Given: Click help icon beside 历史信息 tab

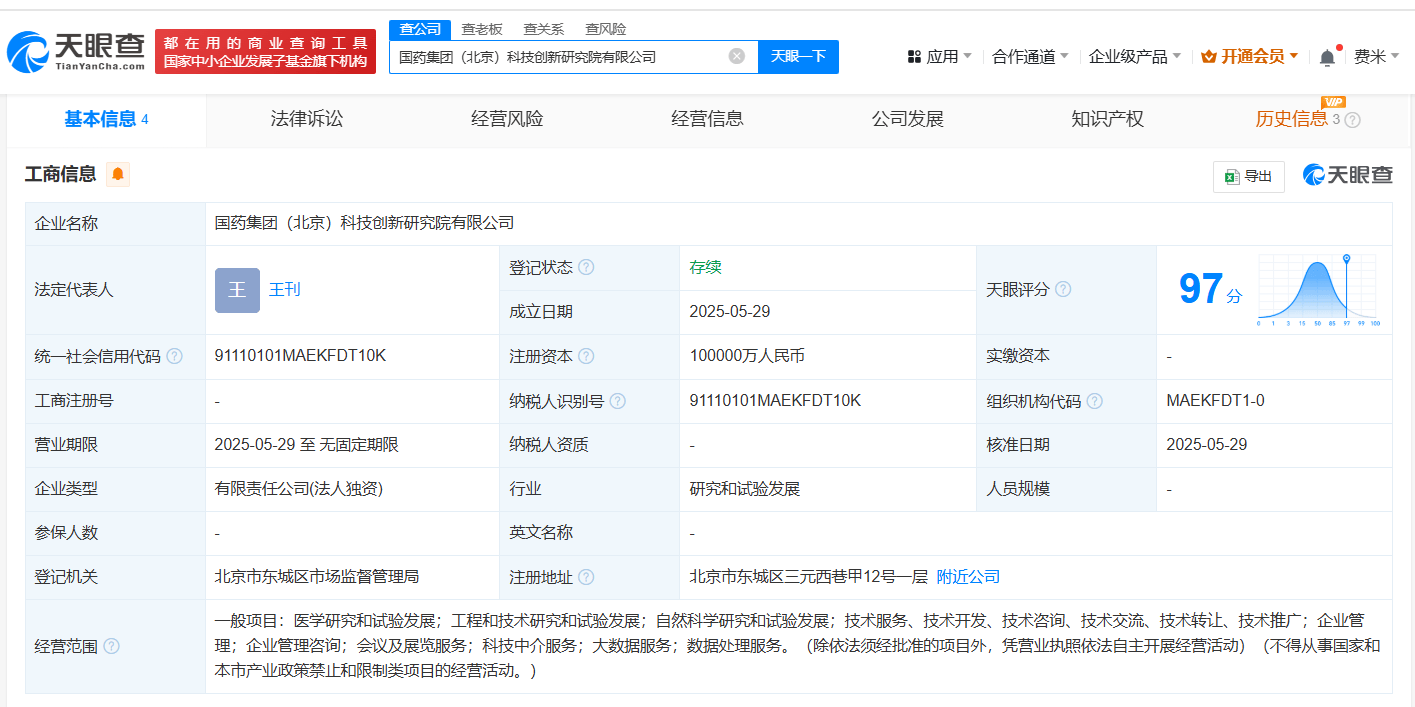Looking at the screenshot, I should point(1352,120).
